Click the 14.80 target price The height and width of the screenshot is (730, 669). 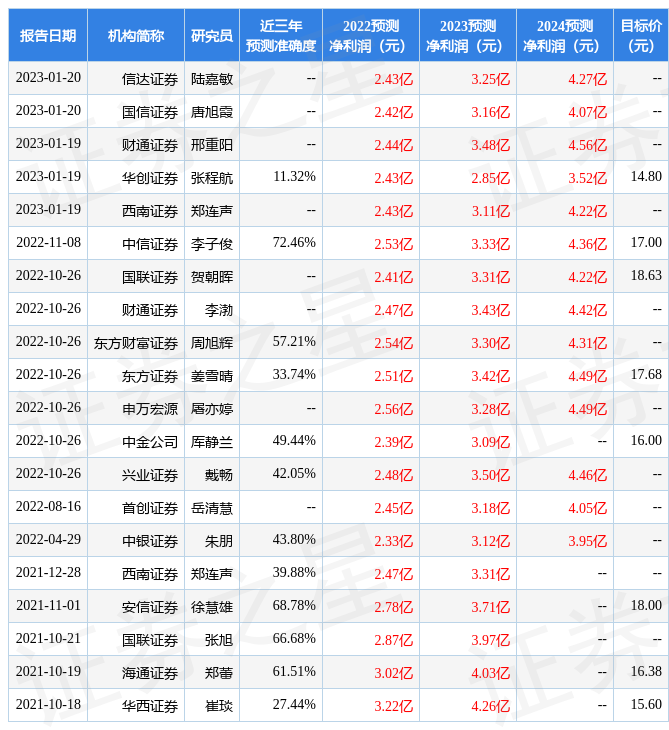pyautogui.click(x=646, y=176)
